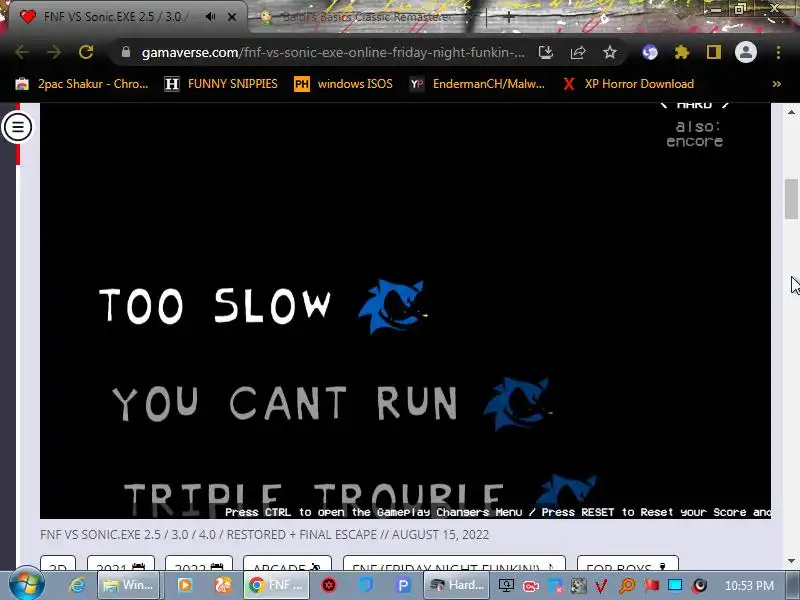Click the install/download page icon in address bar
Viewport: 800px width, 600px height.
coord(546,52)
